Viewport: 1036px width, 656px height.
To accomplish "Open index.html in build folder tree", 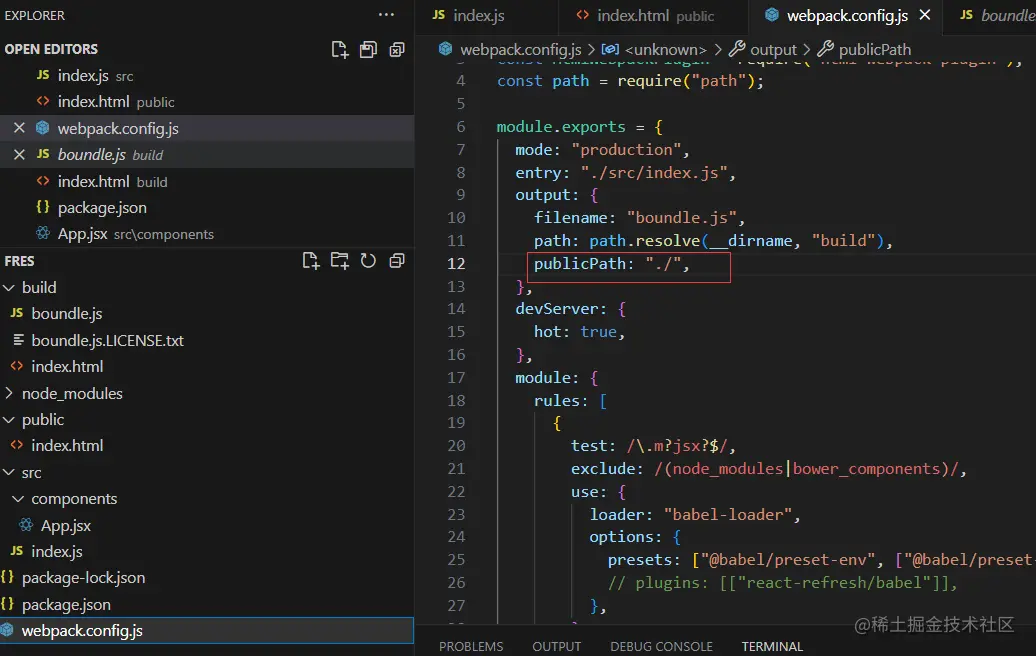I will point(207,367).
